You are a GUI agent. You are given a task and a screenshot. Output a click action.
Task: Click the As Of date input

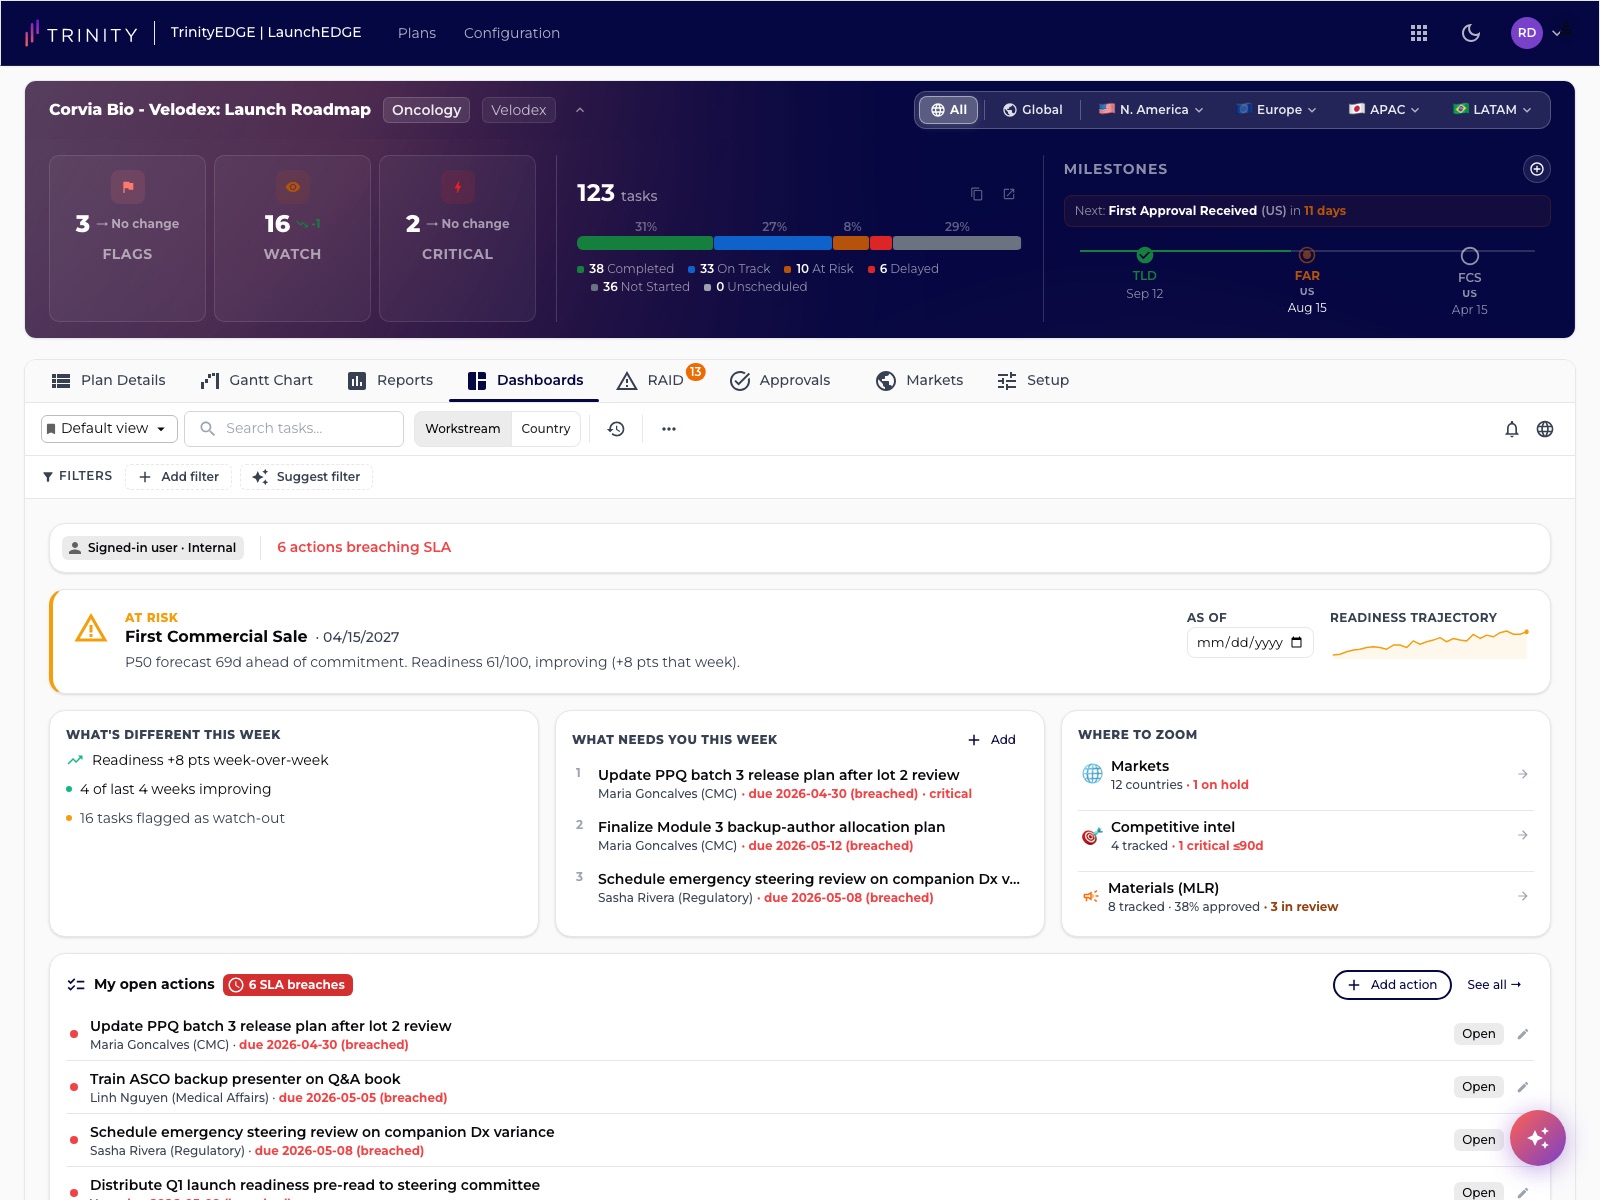1250,643
